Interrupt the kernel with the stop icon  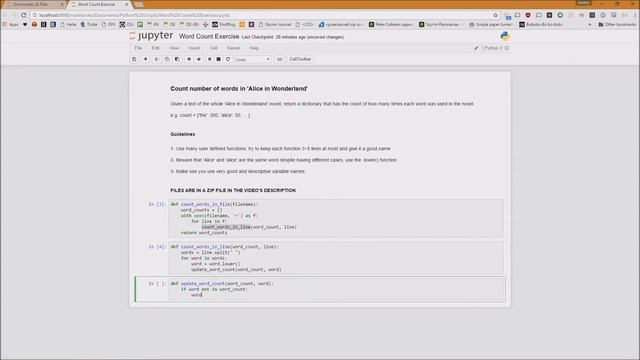coord(218,59)
